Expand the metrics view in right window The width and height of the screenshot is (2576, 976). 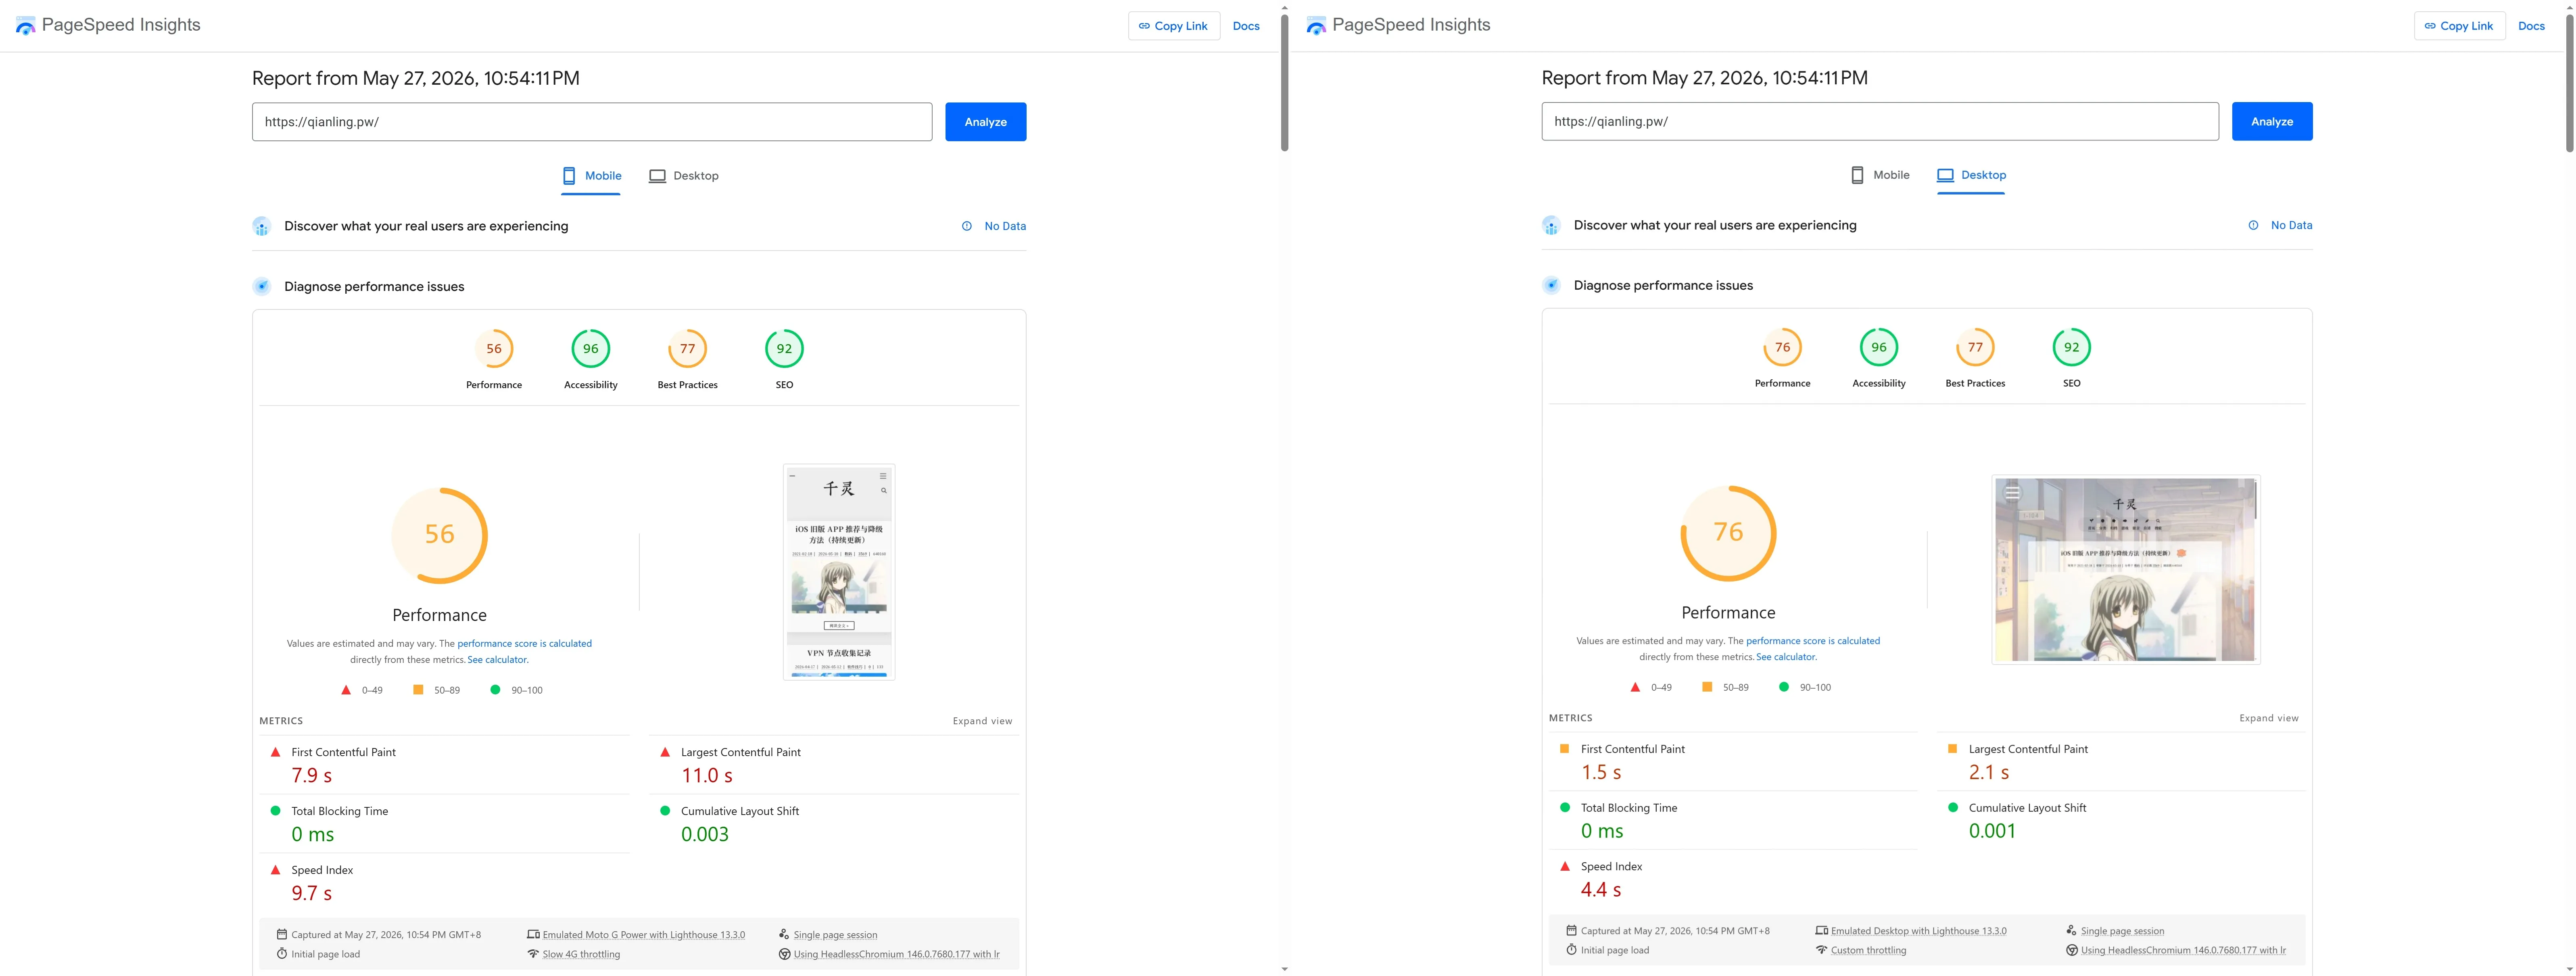2269,718
